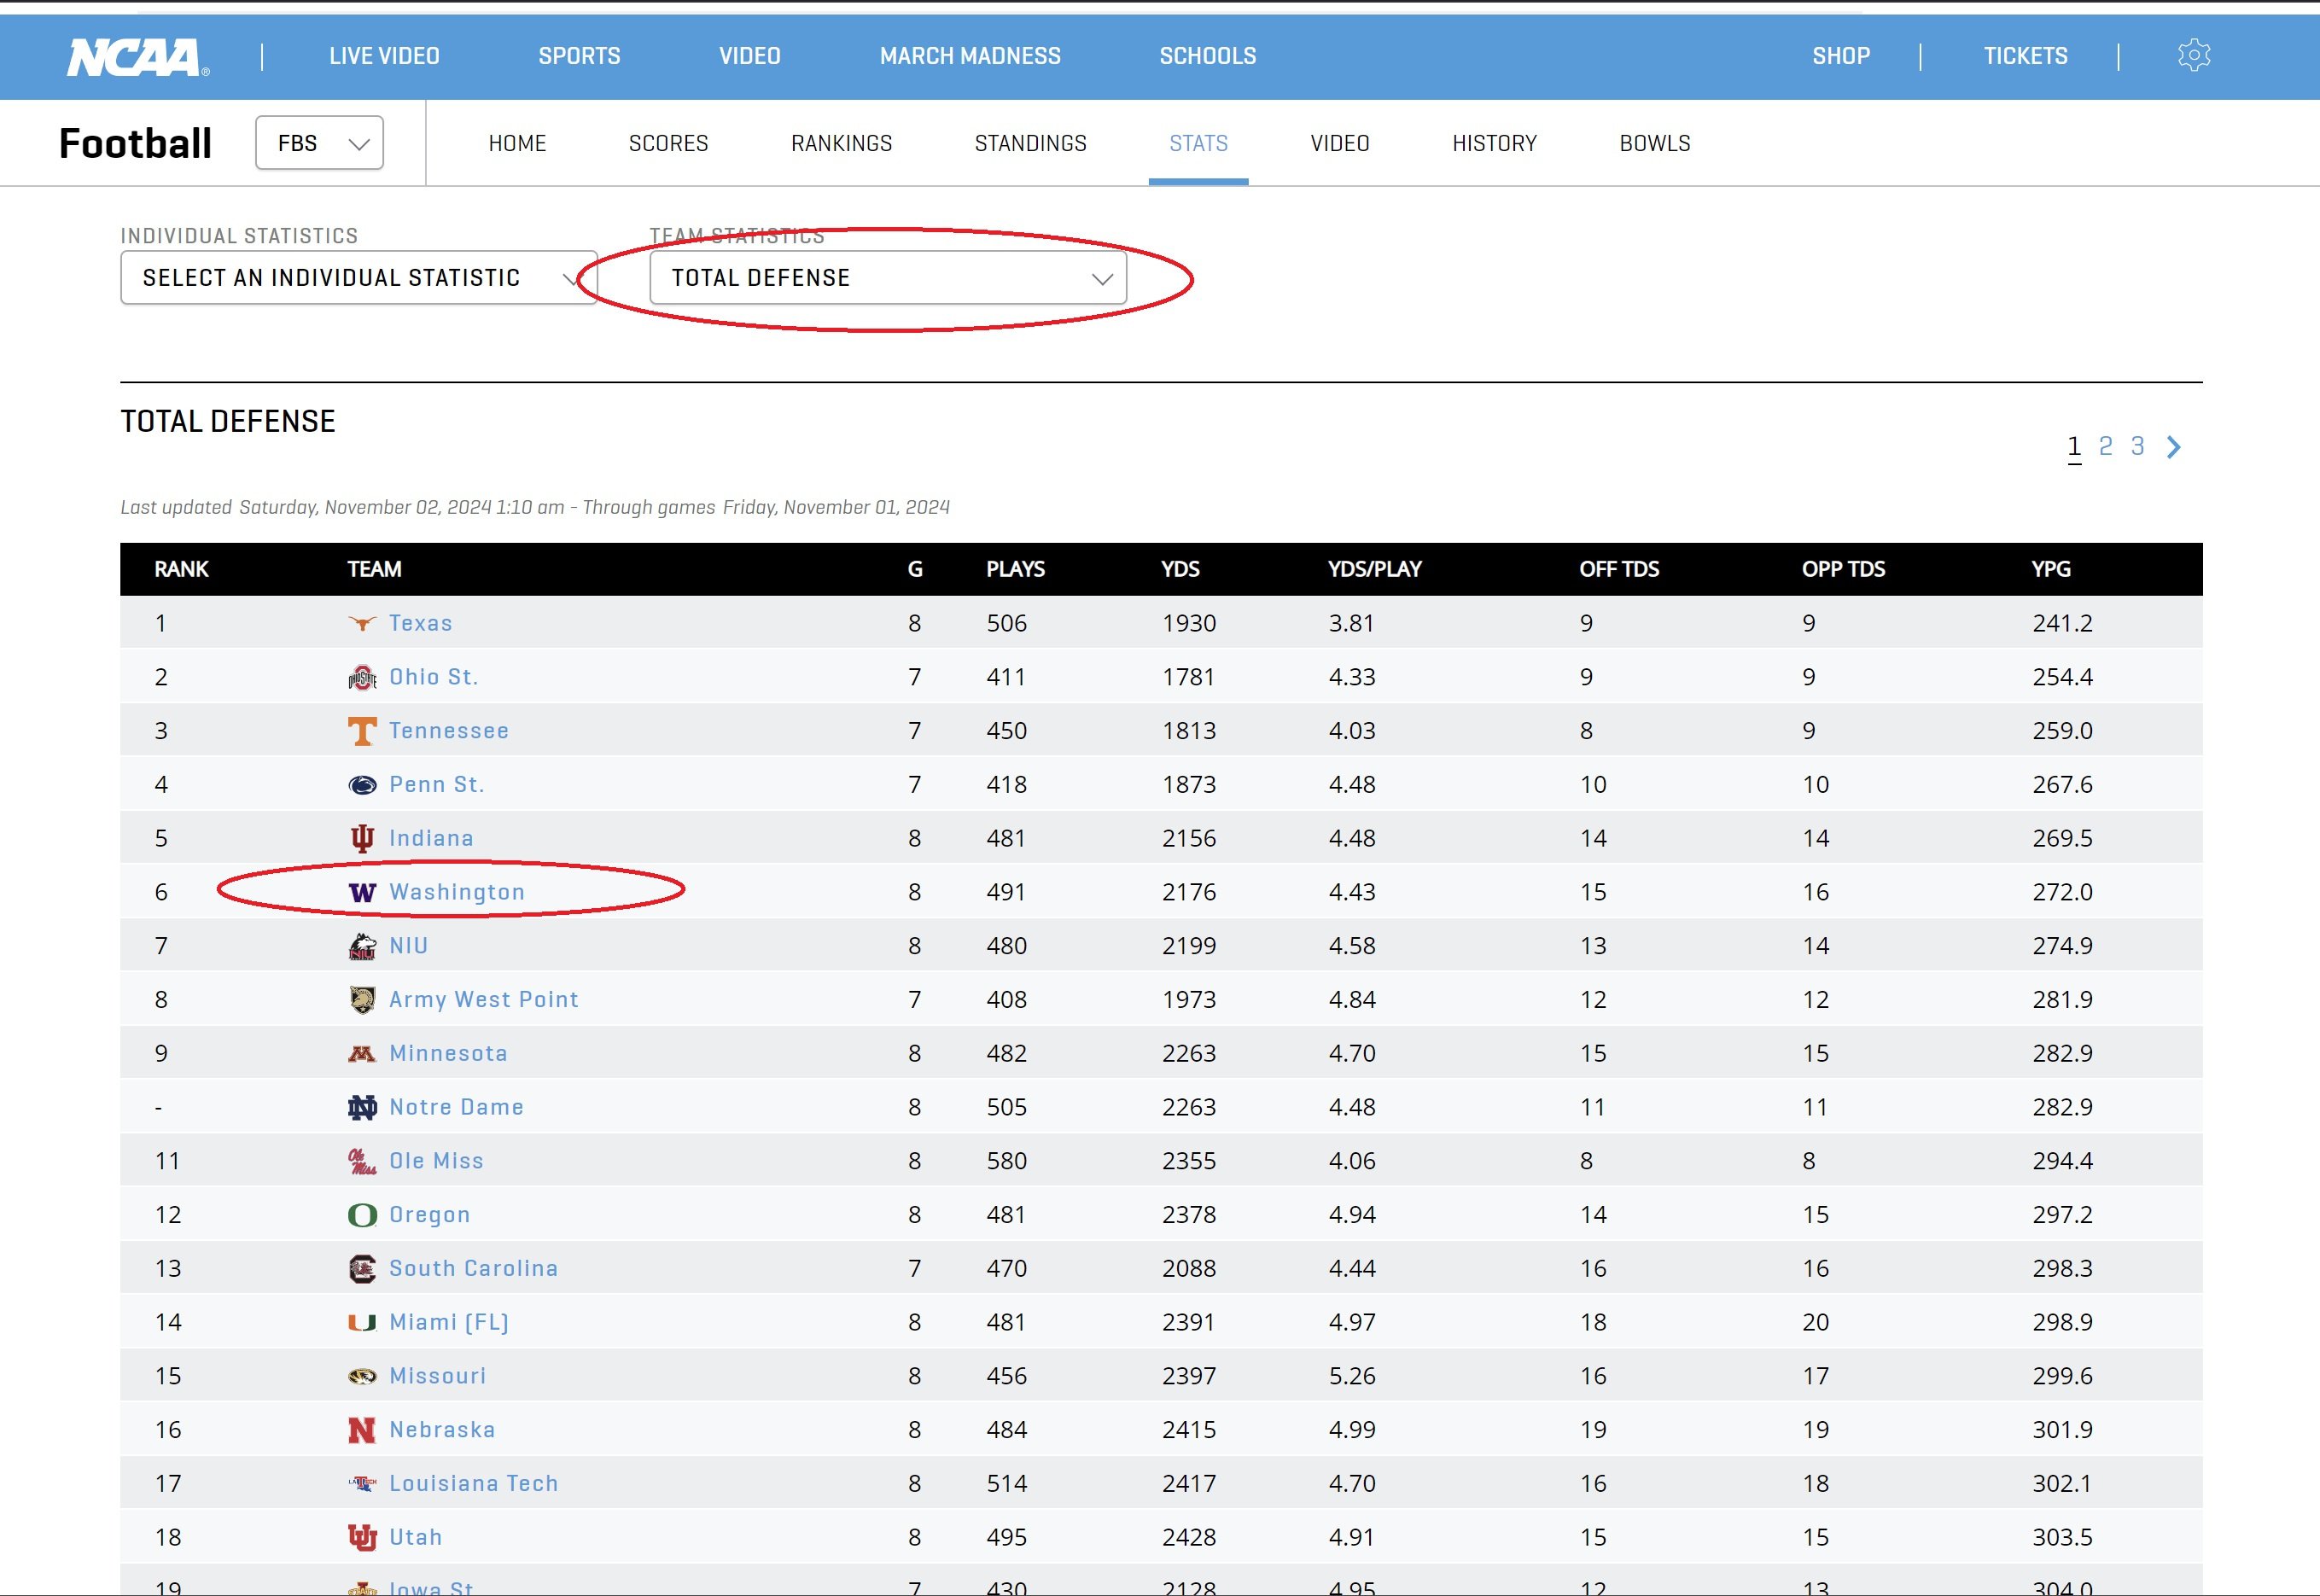The height and width of the screenshot is (1596, 2320).
Task: Open the FBS division dropdown
Action: 319,143
